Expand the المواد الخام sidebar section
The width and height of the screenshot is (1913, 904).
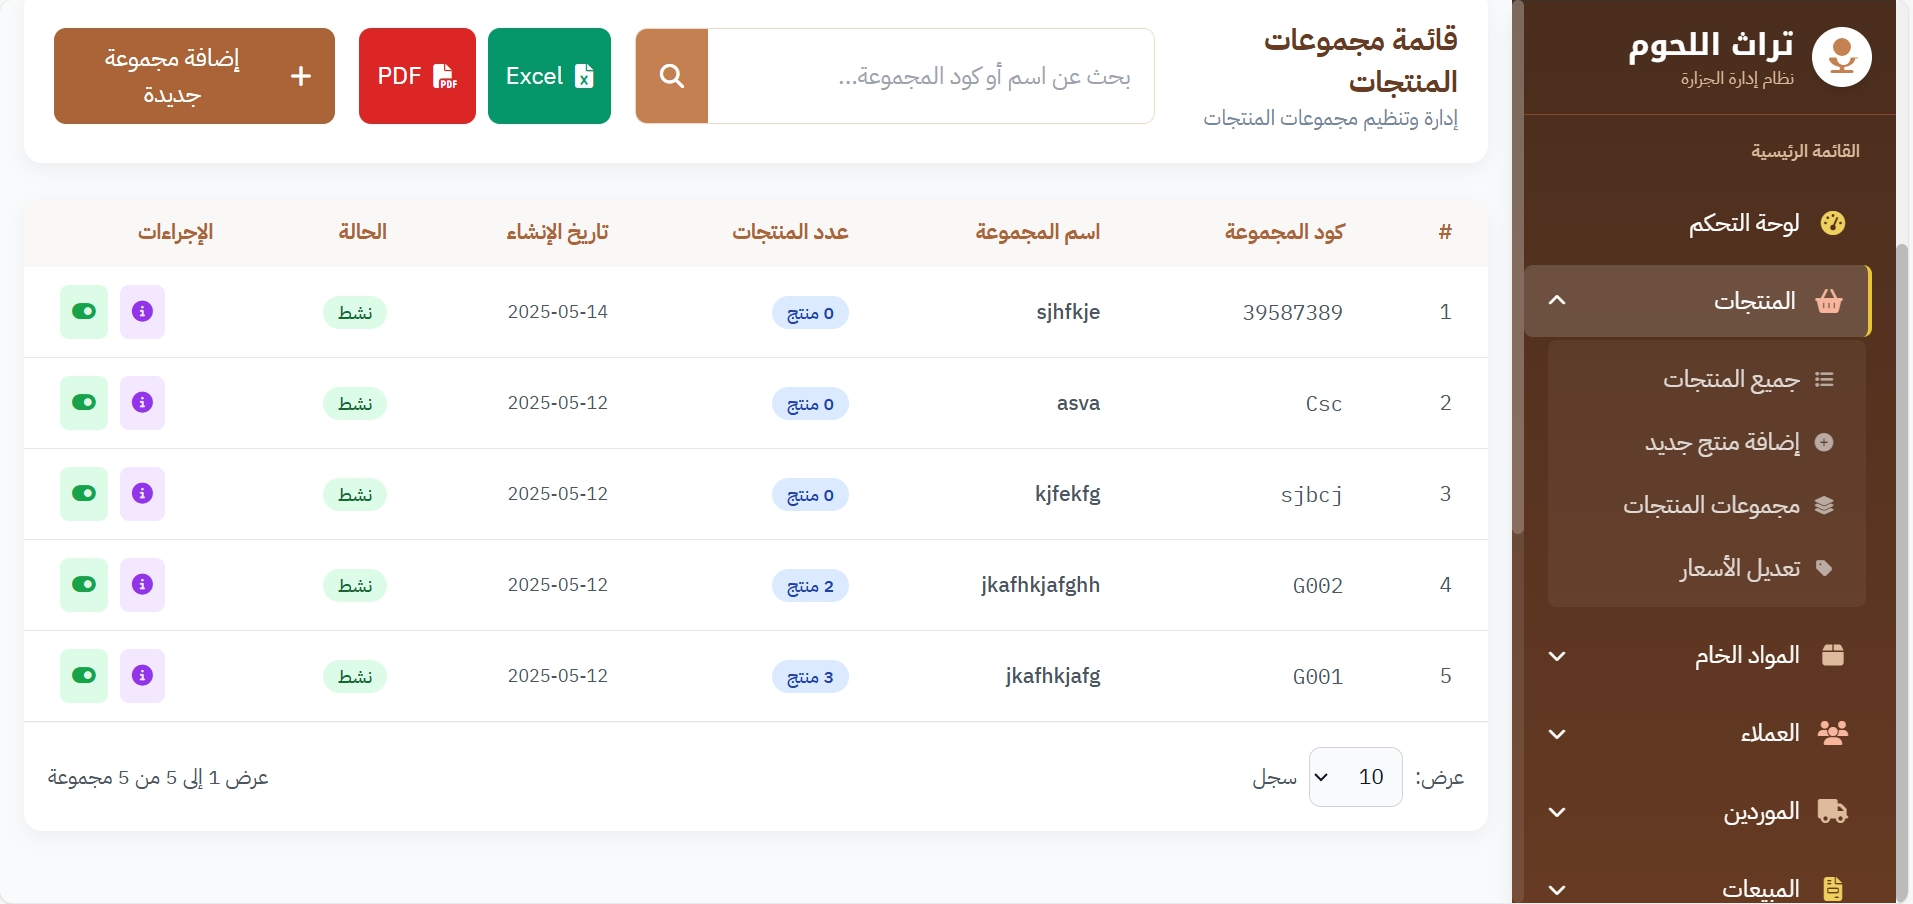click(1700, 656)
